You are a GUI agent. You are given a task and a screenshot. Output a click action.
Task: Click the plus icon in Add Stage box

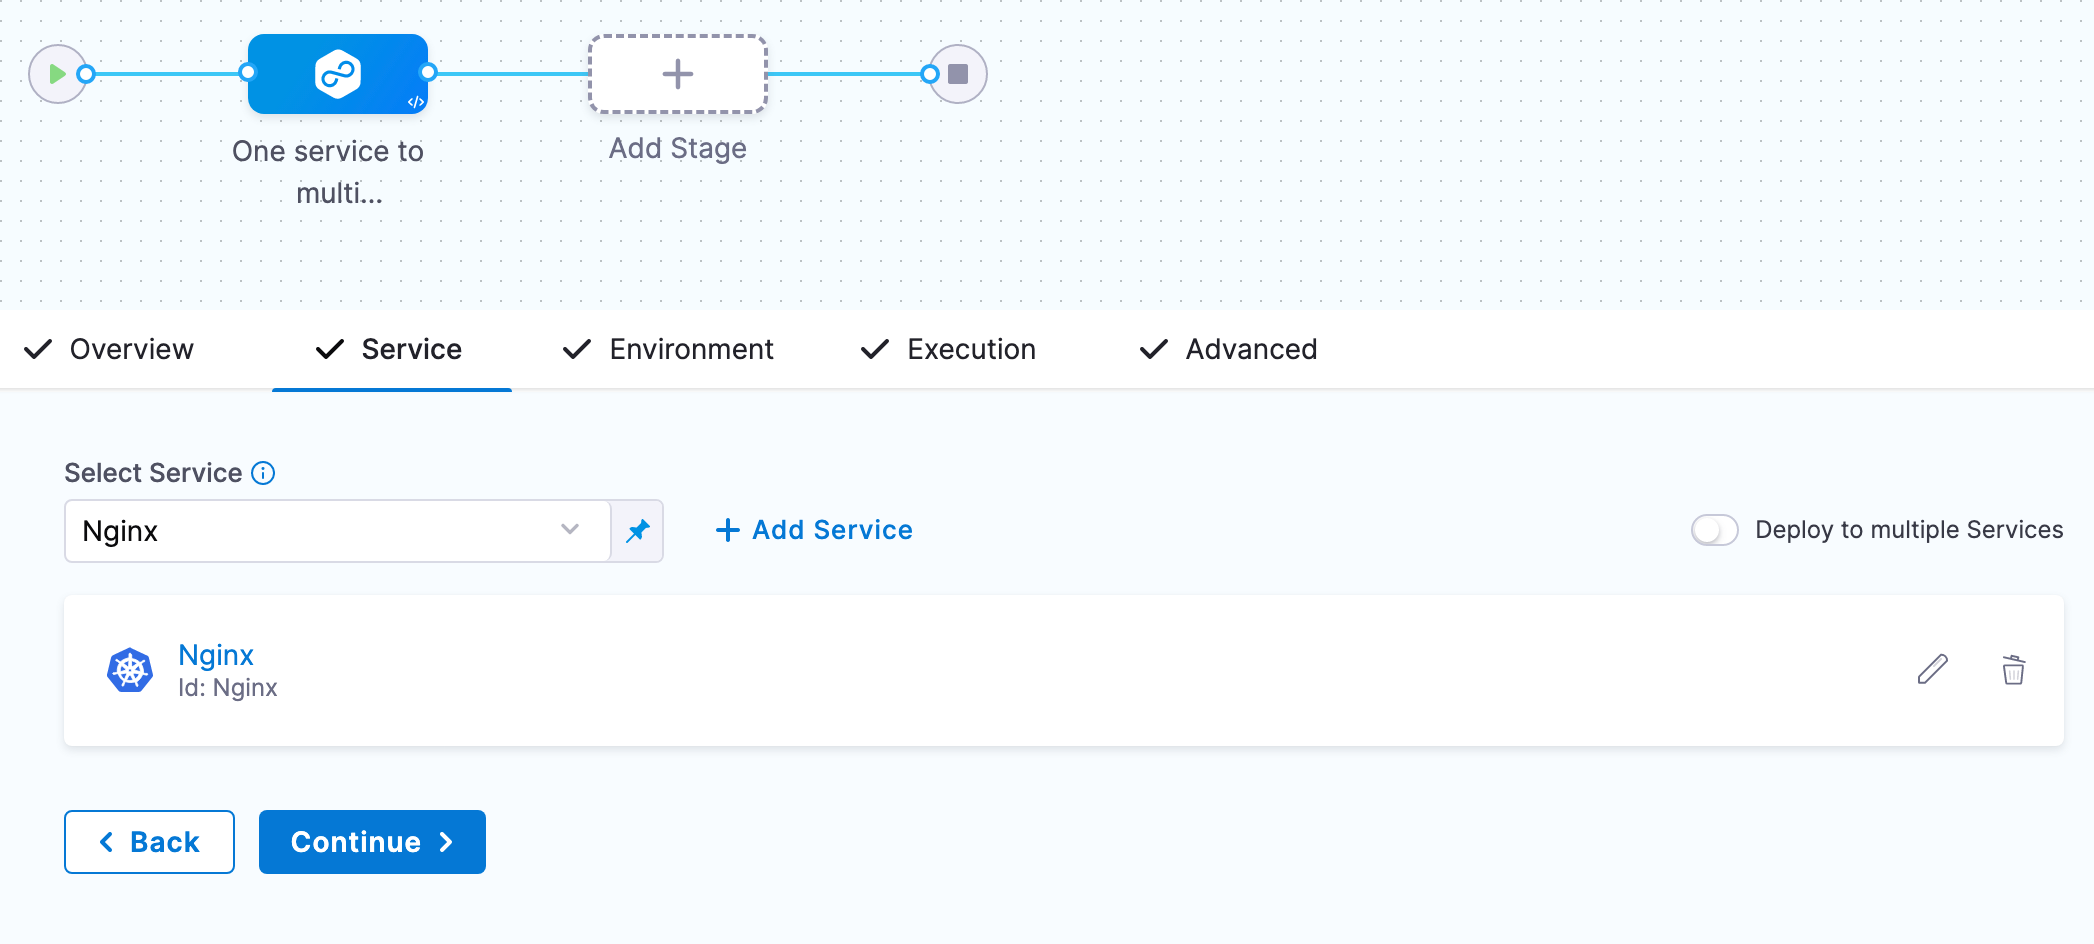(678, 74)
